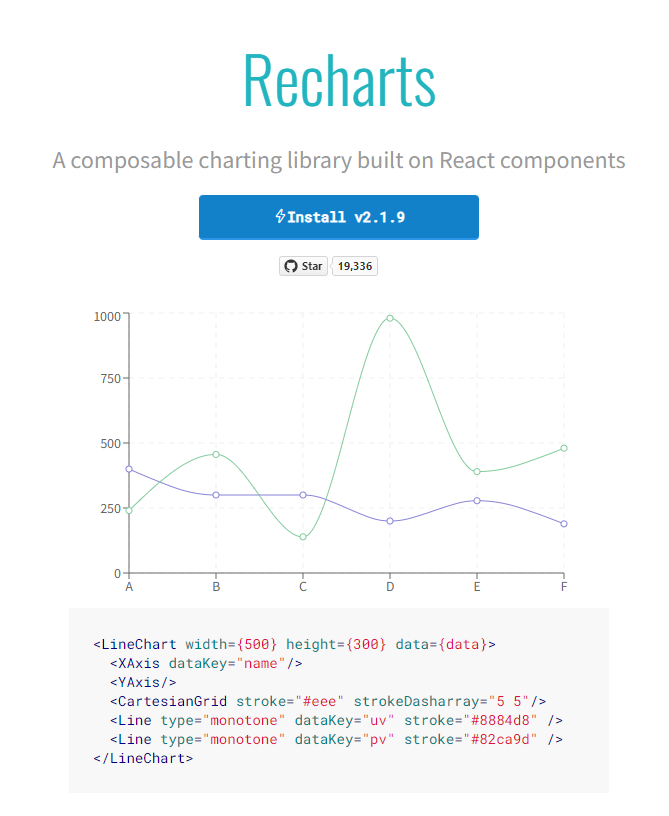
Task: Click the purple line data point at A
Action: point(129,469)
